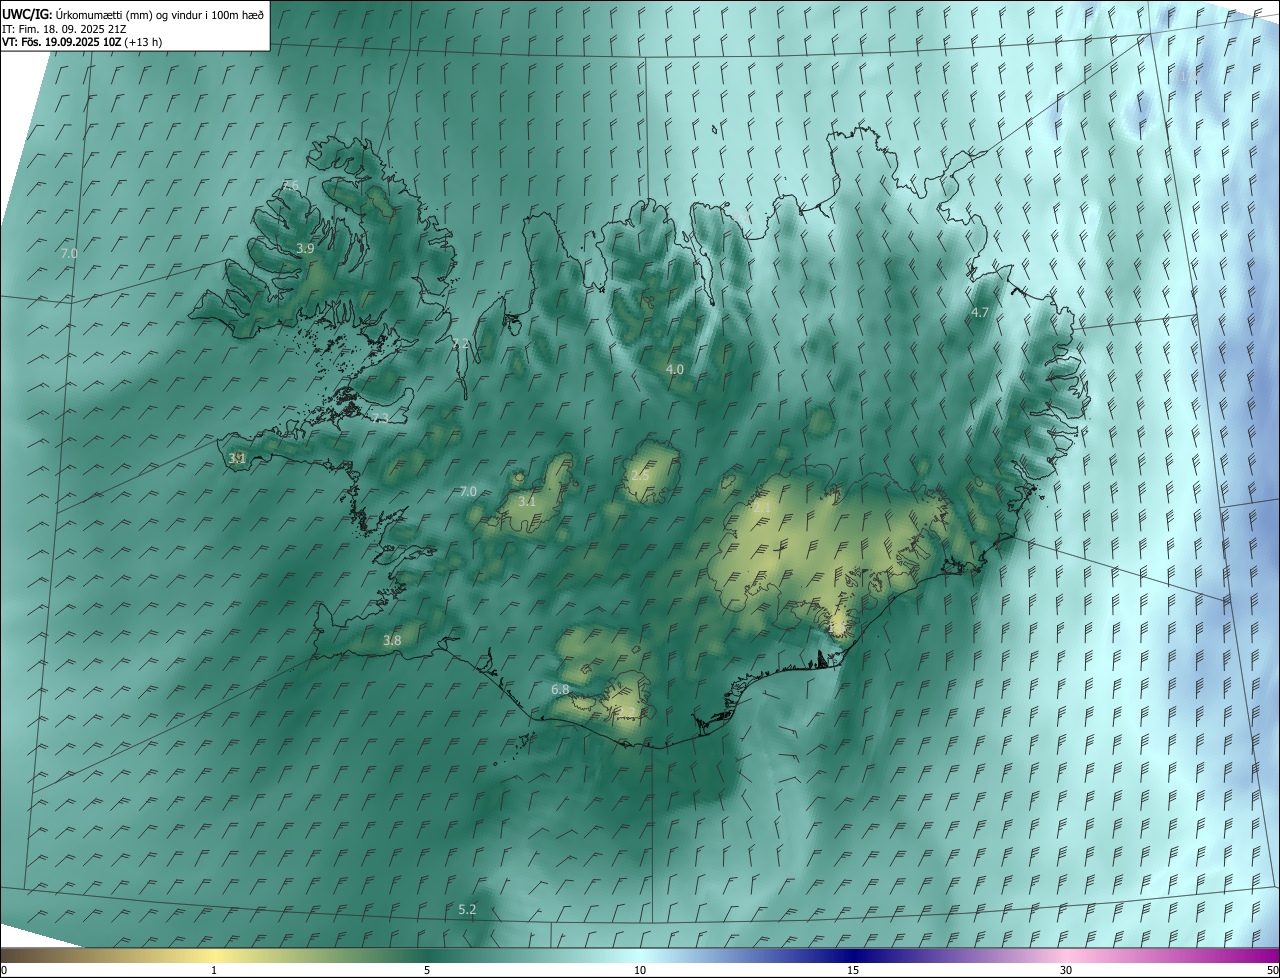The width and height of the screenshot is (1280, 978).
Task: Click the '5' tick label on the color scale
Action: point(427,970)
